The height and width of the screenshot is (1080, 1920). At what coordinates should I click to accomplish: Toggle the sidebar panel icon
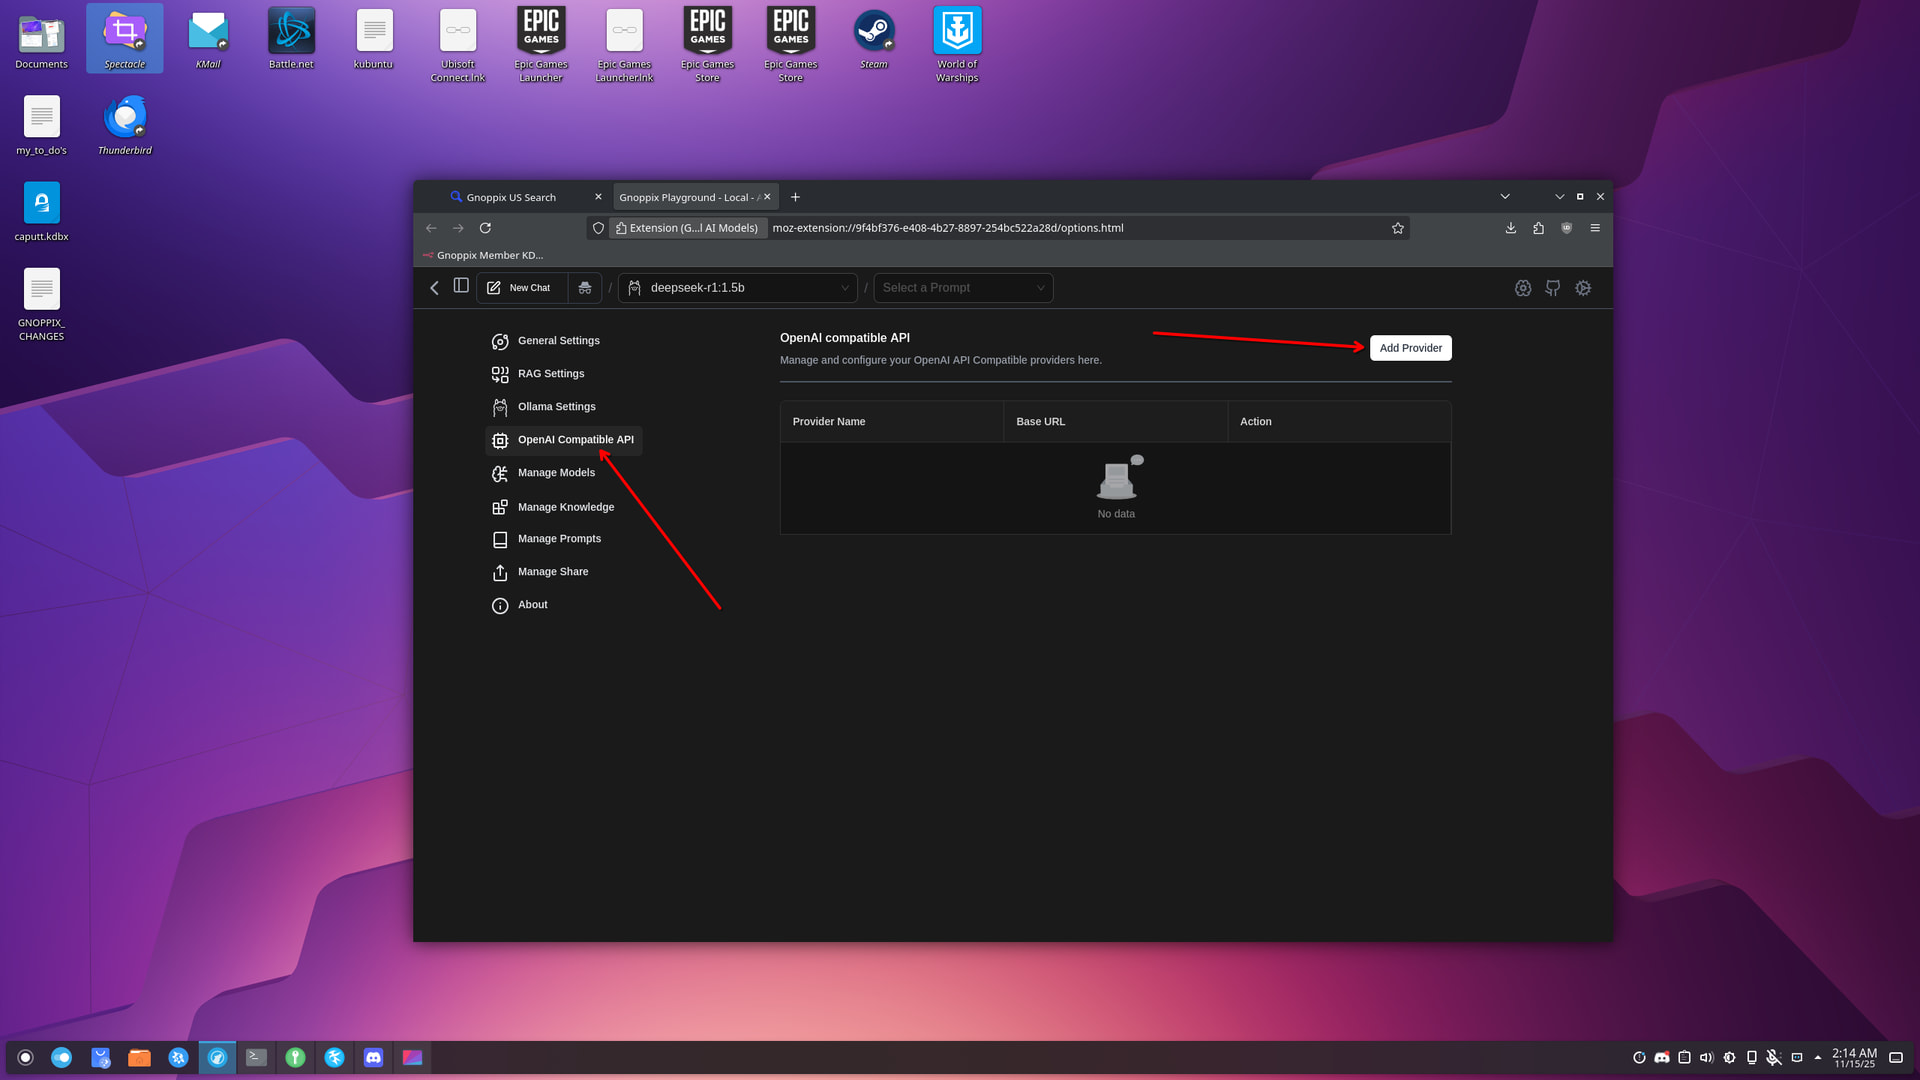(461, 286)
